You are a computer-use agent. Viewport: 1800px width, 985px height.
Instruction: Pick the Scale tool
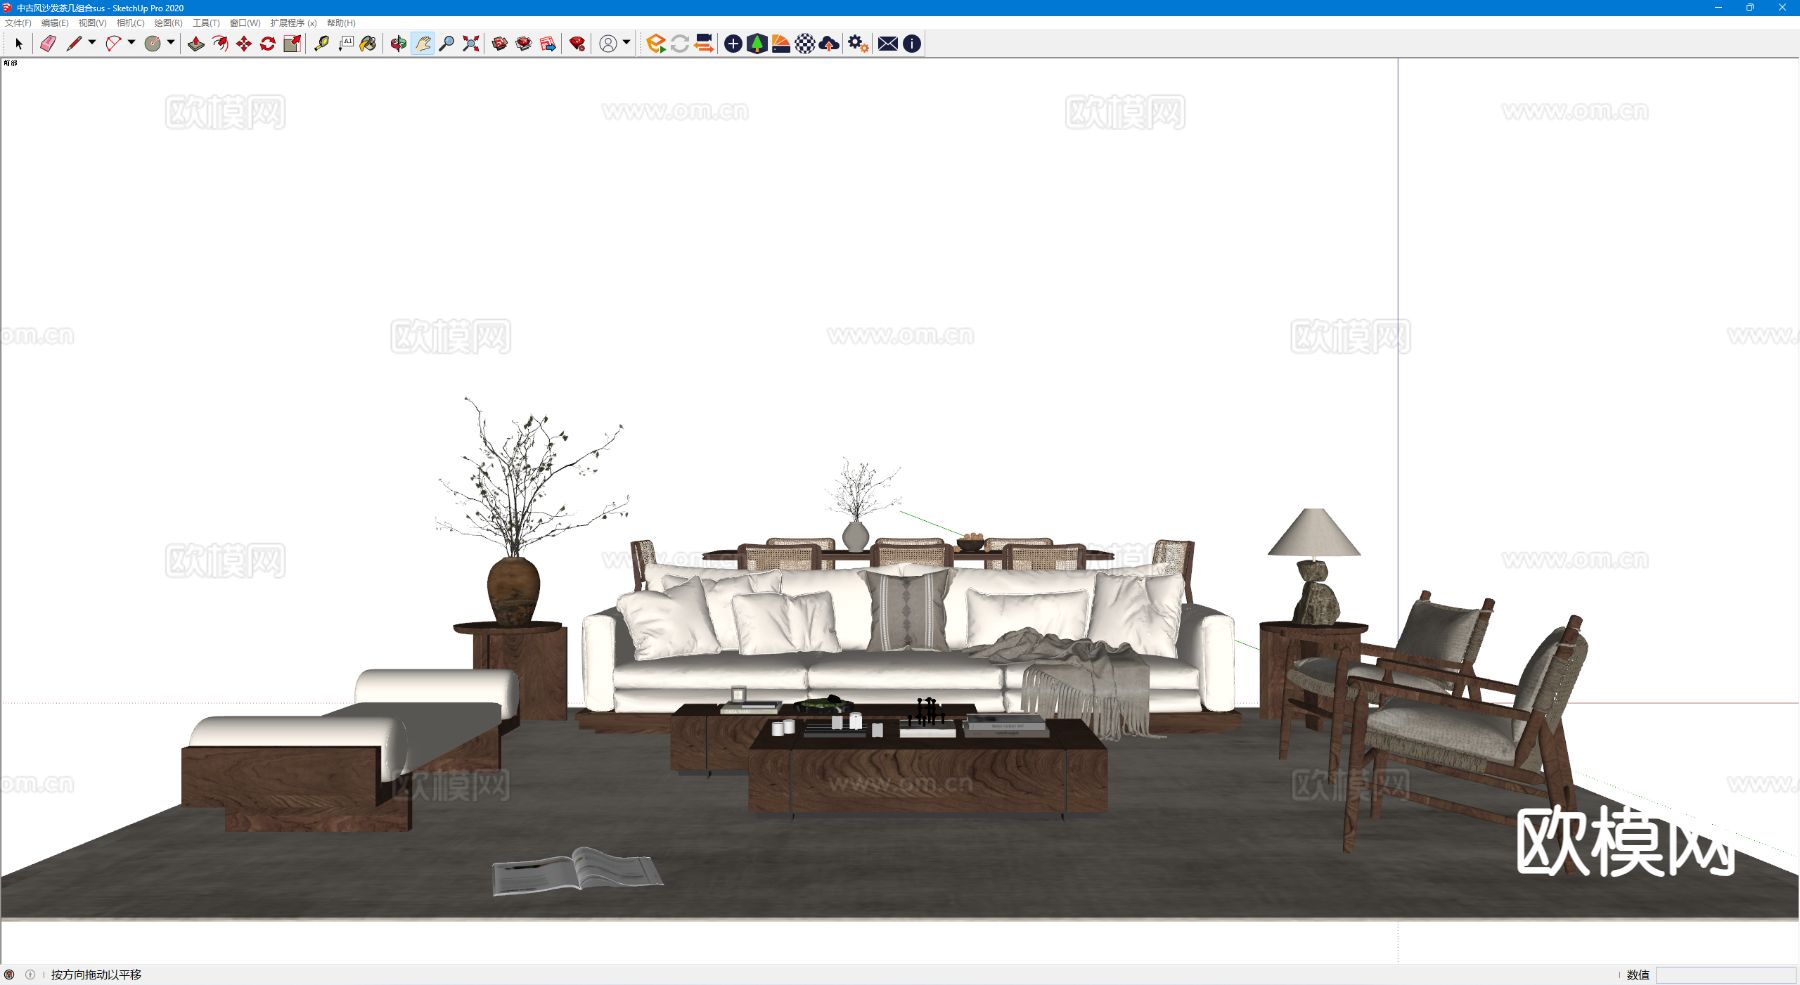[292, 44]
